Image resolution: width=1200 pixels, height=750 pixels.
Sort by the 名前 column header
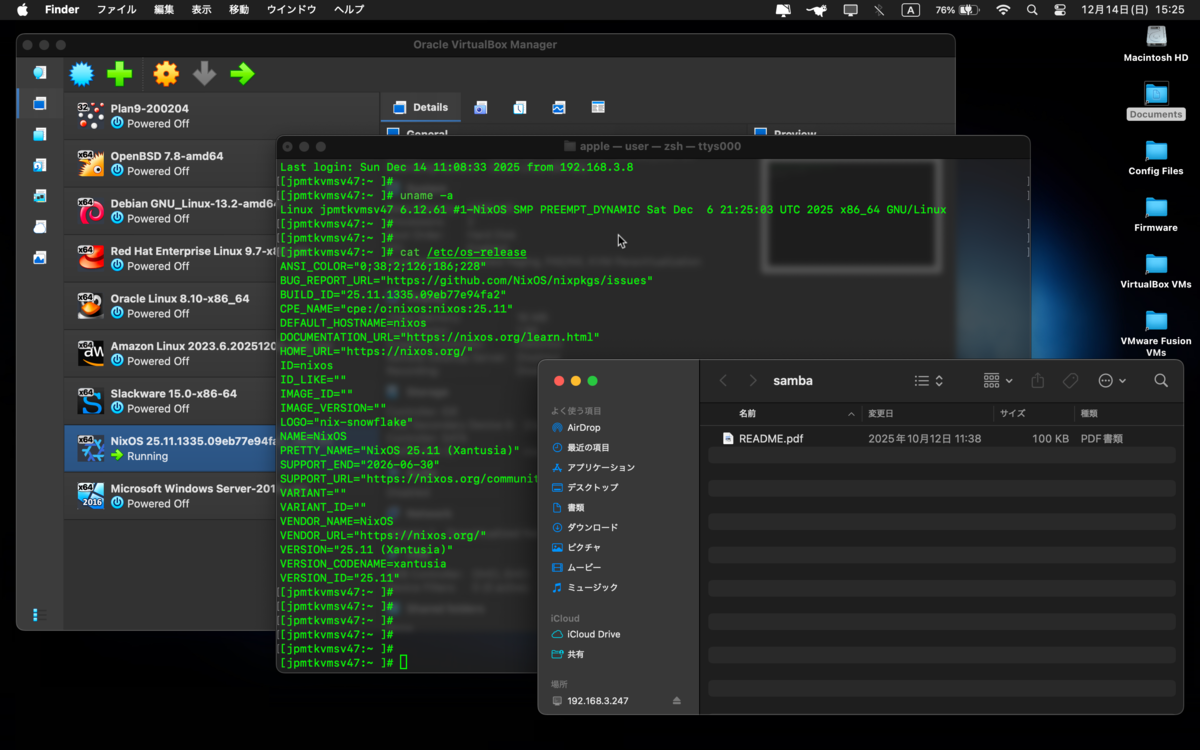[747, 413]
